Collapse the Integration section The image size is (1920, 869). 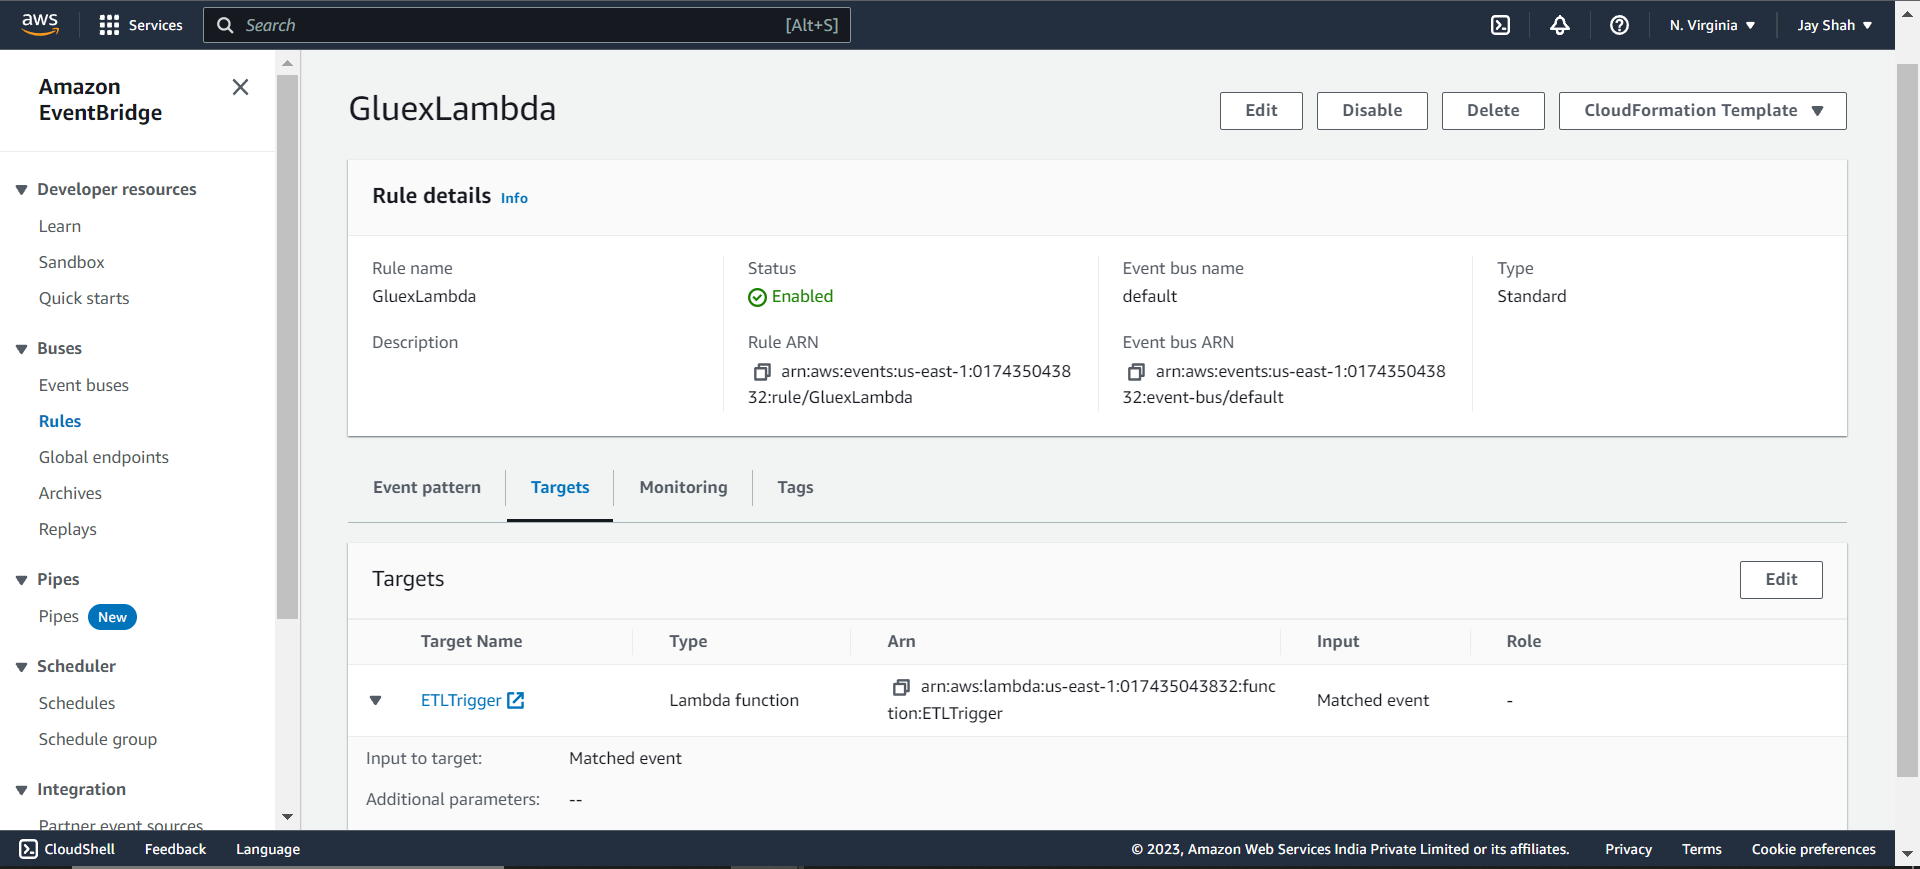pos(21,790)
